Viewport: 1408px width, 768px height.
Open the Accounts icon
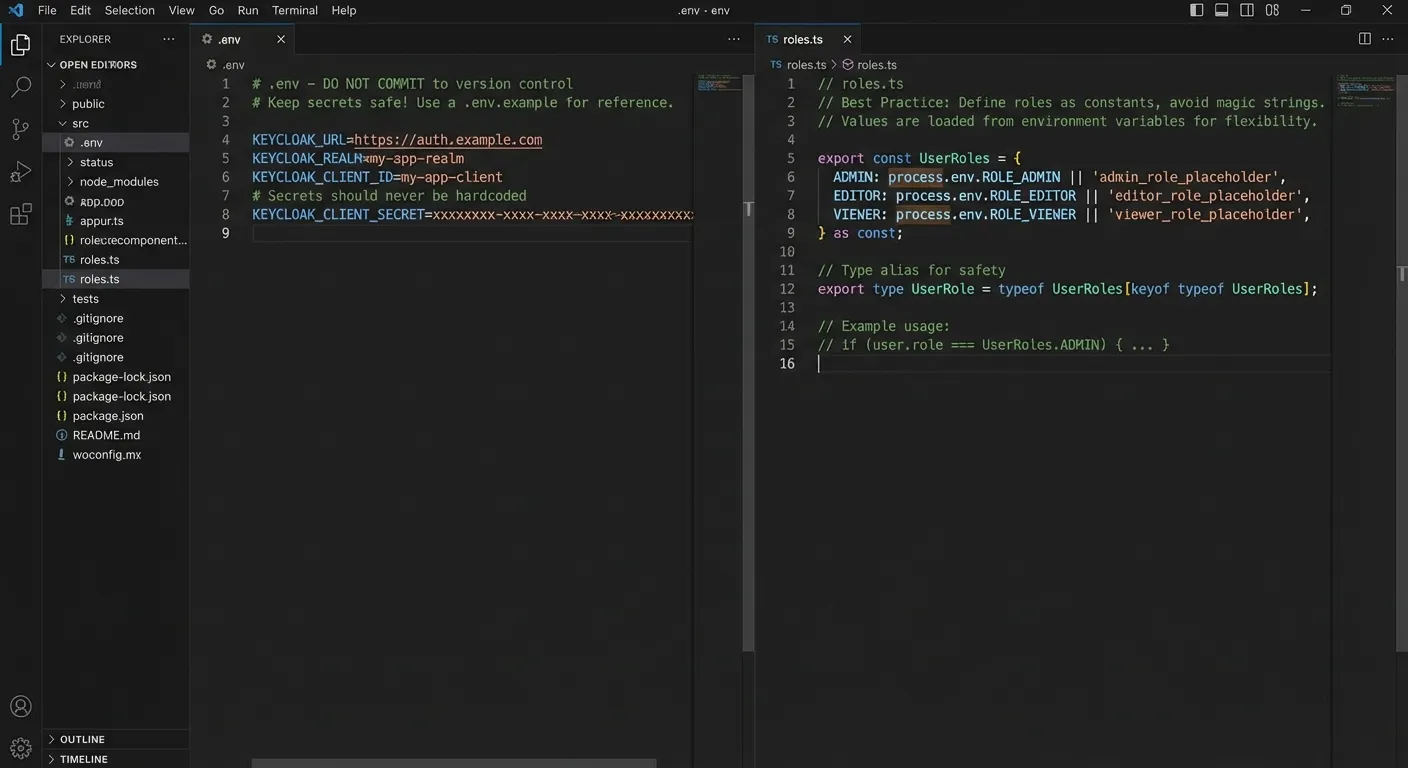pos(20,706)
